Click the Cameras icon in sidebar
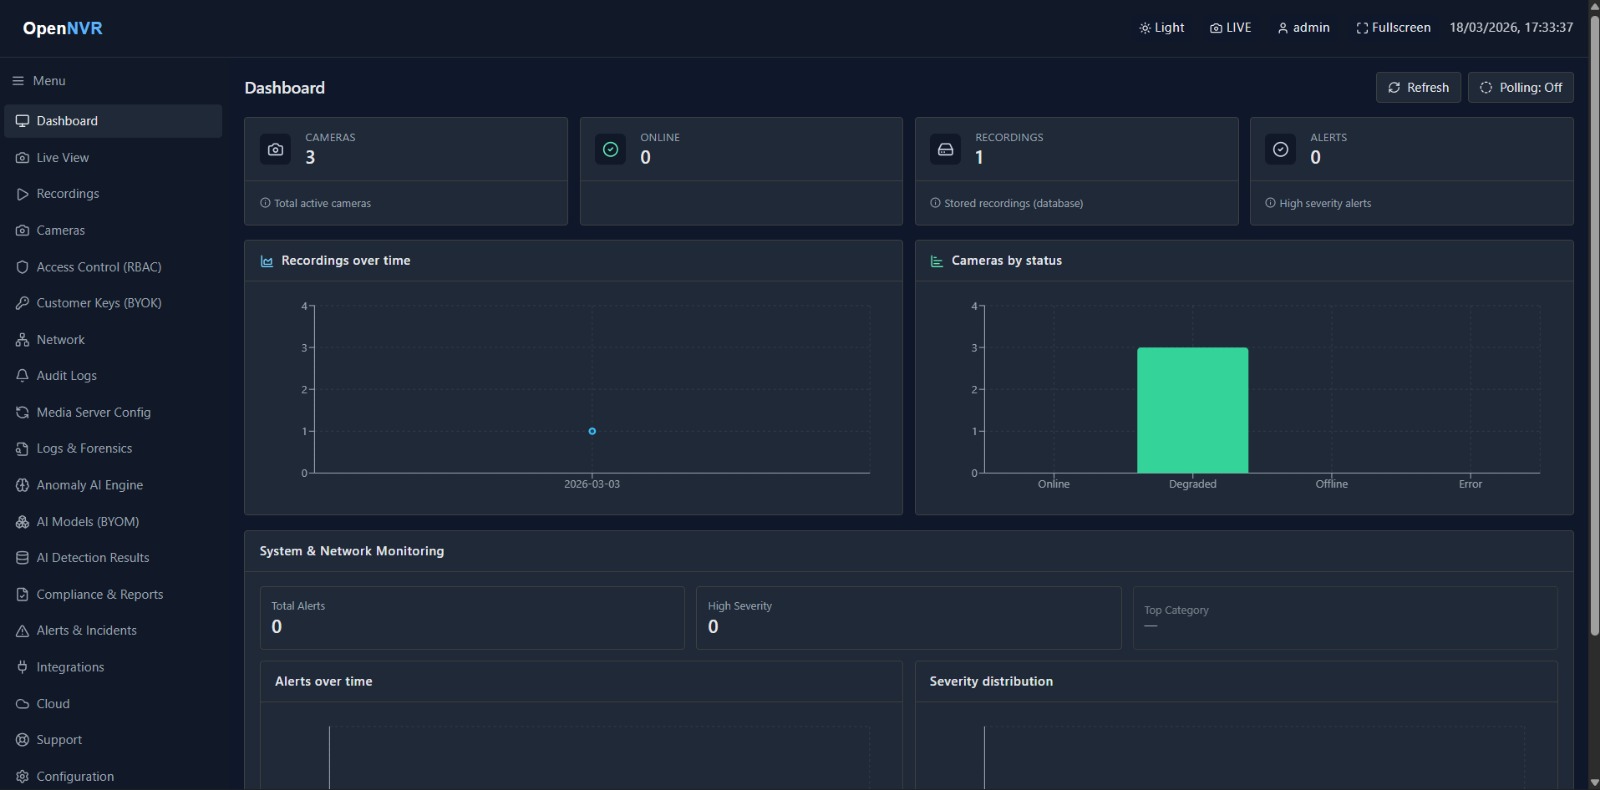Viewport: 1600px width, 790px height. 22,231
